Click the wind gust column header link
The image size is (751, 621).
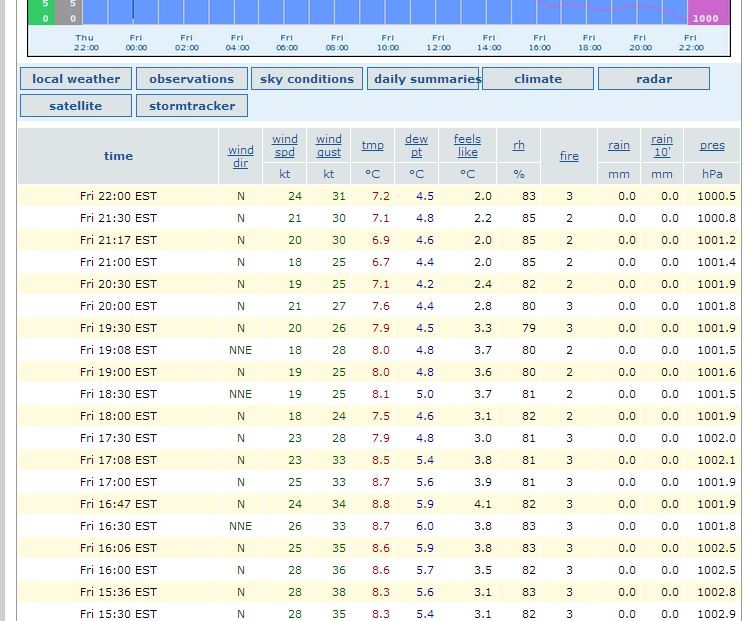coord(329,146)
